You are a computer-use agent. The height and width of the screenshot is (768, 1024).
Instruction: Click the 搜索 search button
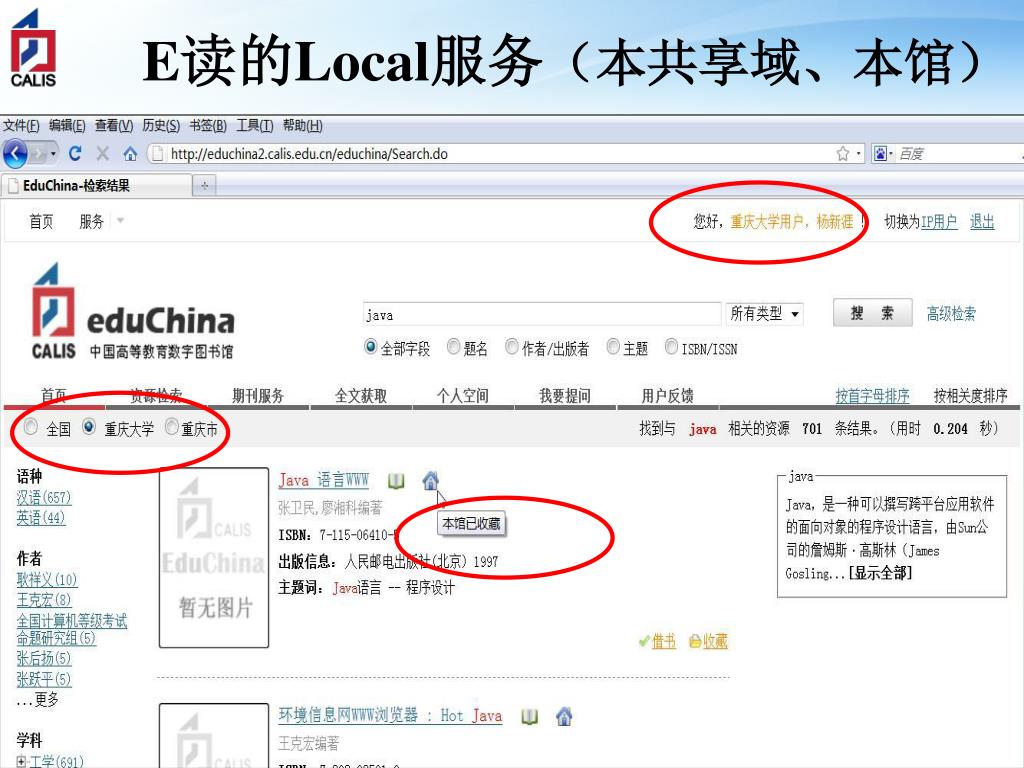coord(872,313)
